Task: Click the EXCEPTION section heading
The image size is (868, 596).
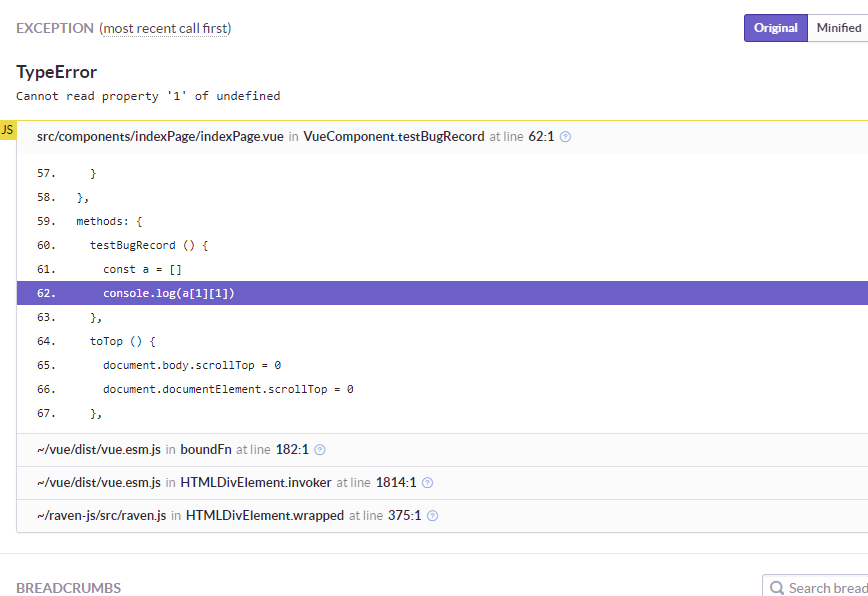Action: [x=55, y=28]
